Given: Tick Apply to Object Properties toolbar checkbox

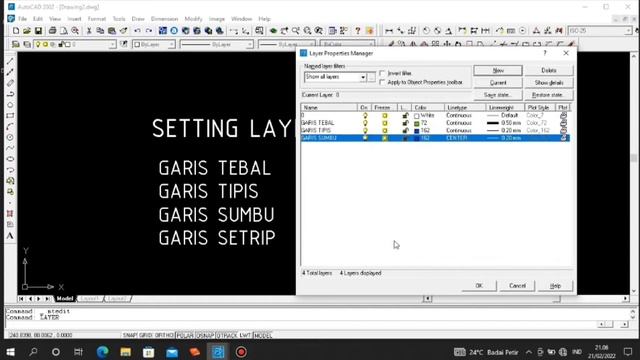Looking at the screenshot, I should pyautogui.click(x=382, y=82).
